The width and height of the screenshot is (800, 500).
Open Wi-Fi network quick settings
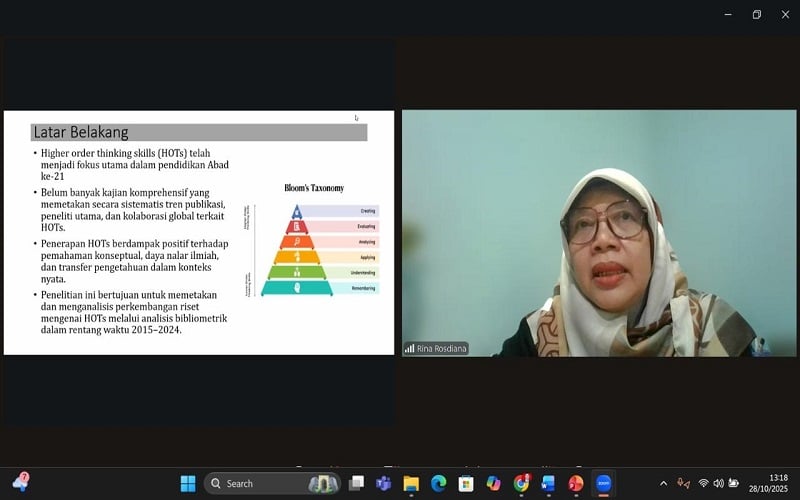[703, 484]
